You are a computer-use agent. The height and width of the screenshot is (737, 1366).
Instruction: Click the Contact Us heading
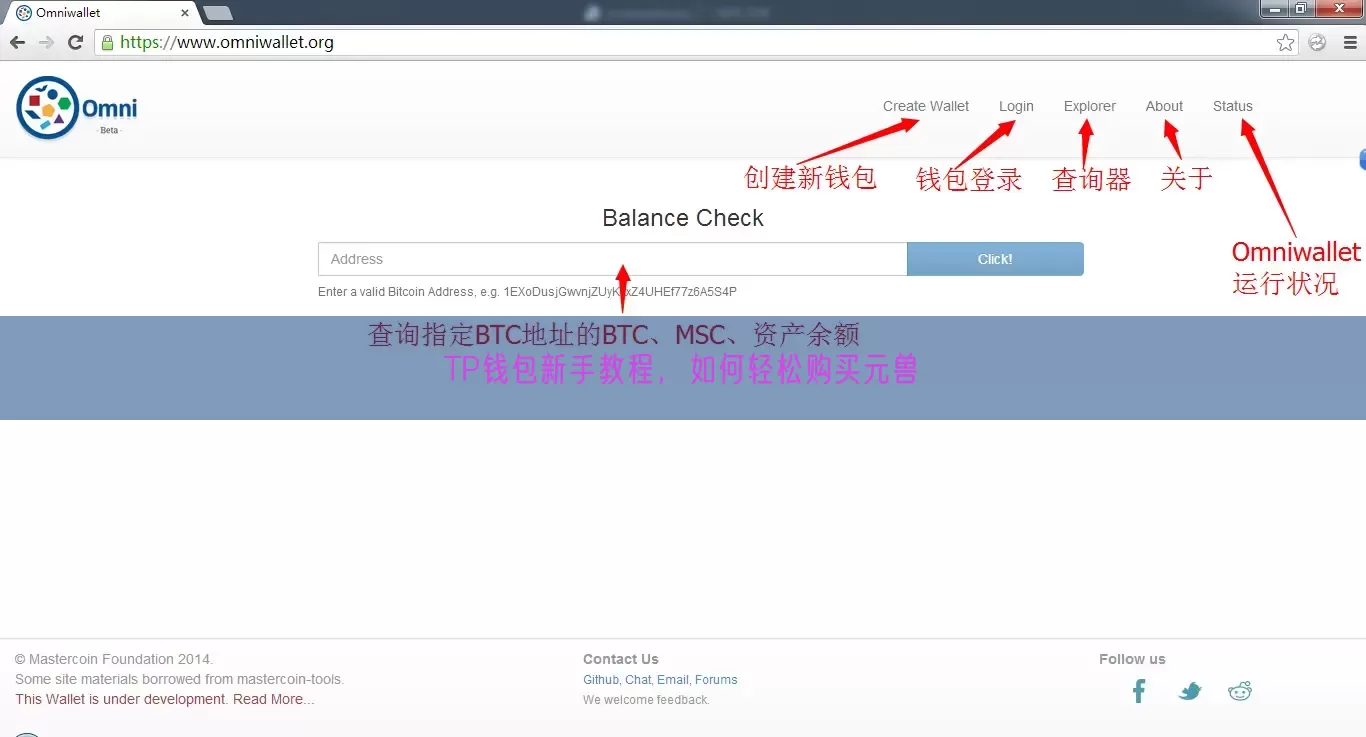(621, 659)
